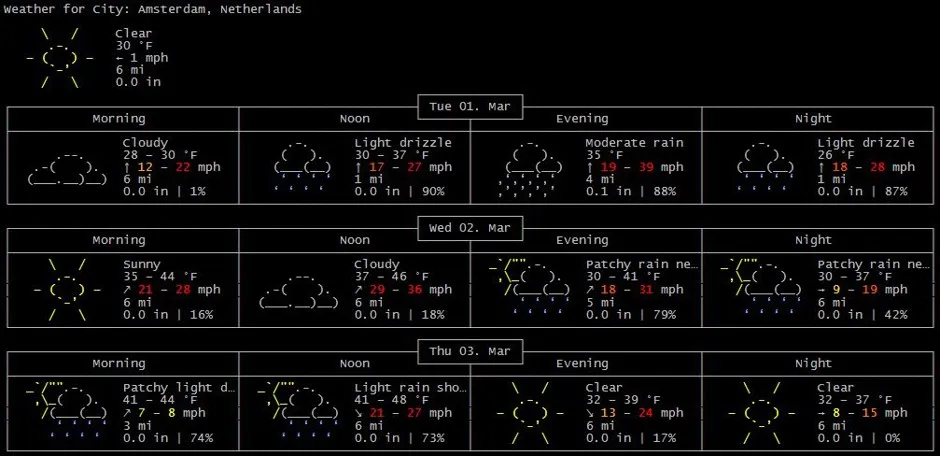Click Tuesday morning's 'Cloudy' label
Image resolution: width=940 pixels, height=456 pixels.
coord(146,143)
